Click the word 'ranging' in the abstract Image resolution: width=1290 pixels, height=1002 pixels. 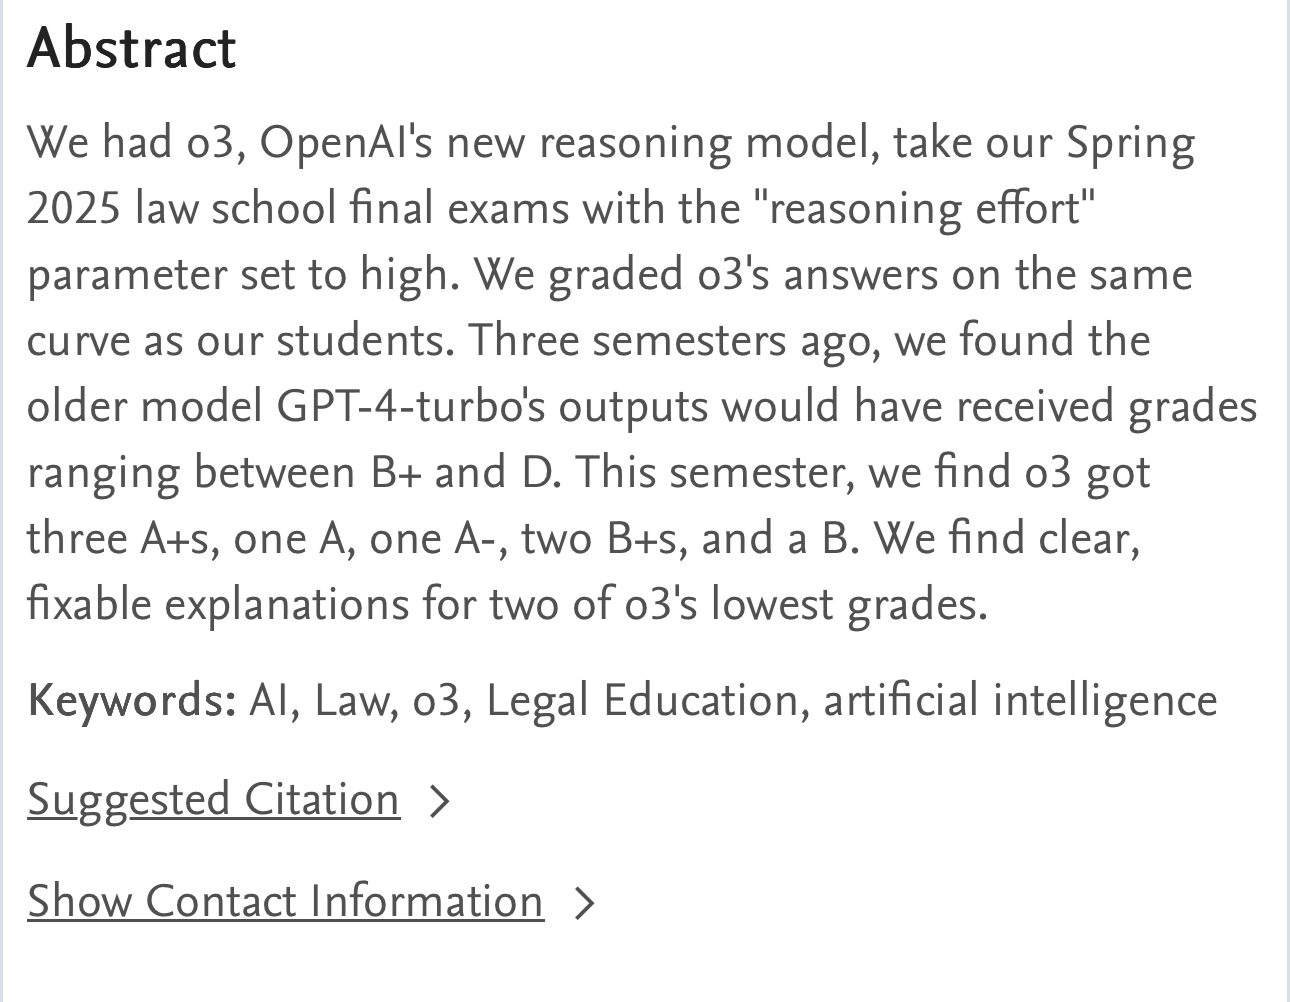tap(103, 473)
